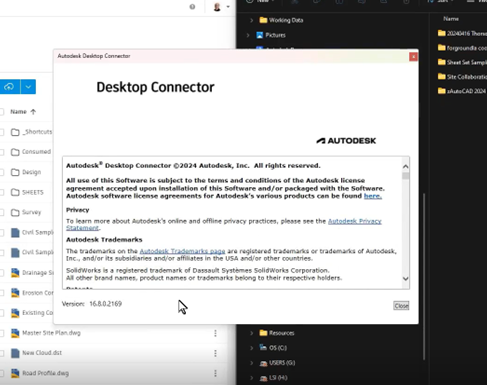Image resolution: width=487 pixels, height=385 pixels.
Task: Click the Existing Co drawing file icon
Action: (x=15, y=313)
